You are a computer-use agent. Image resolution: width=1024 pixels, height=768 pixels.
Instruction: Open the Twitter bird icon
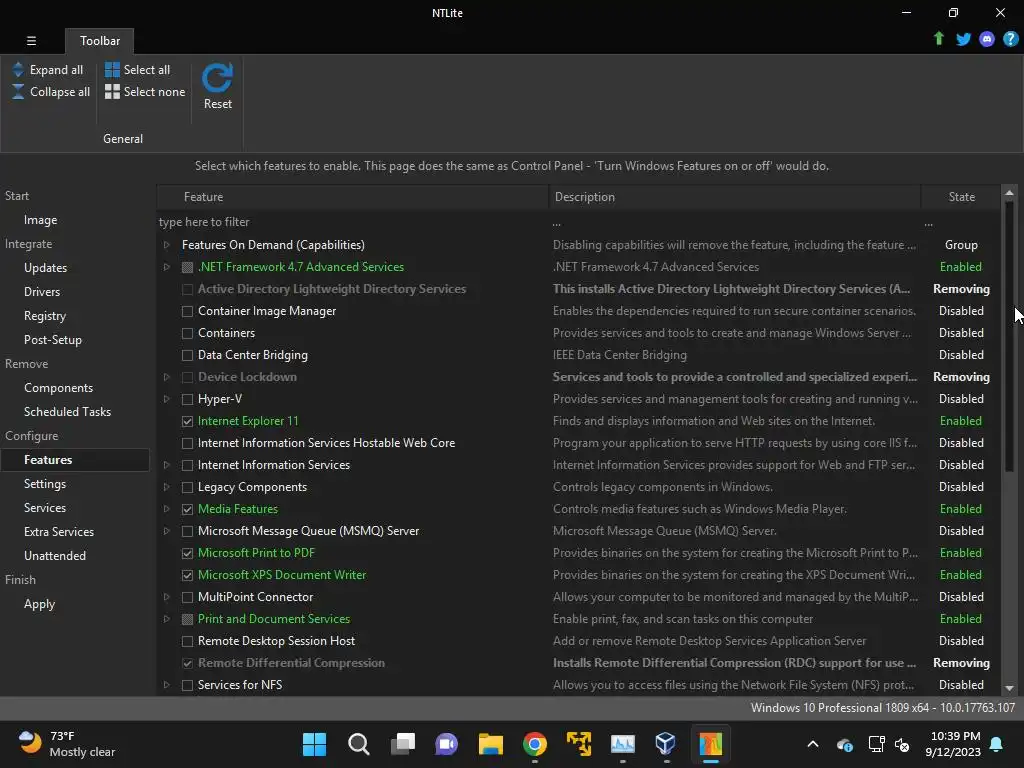click(x=963, y=39)
